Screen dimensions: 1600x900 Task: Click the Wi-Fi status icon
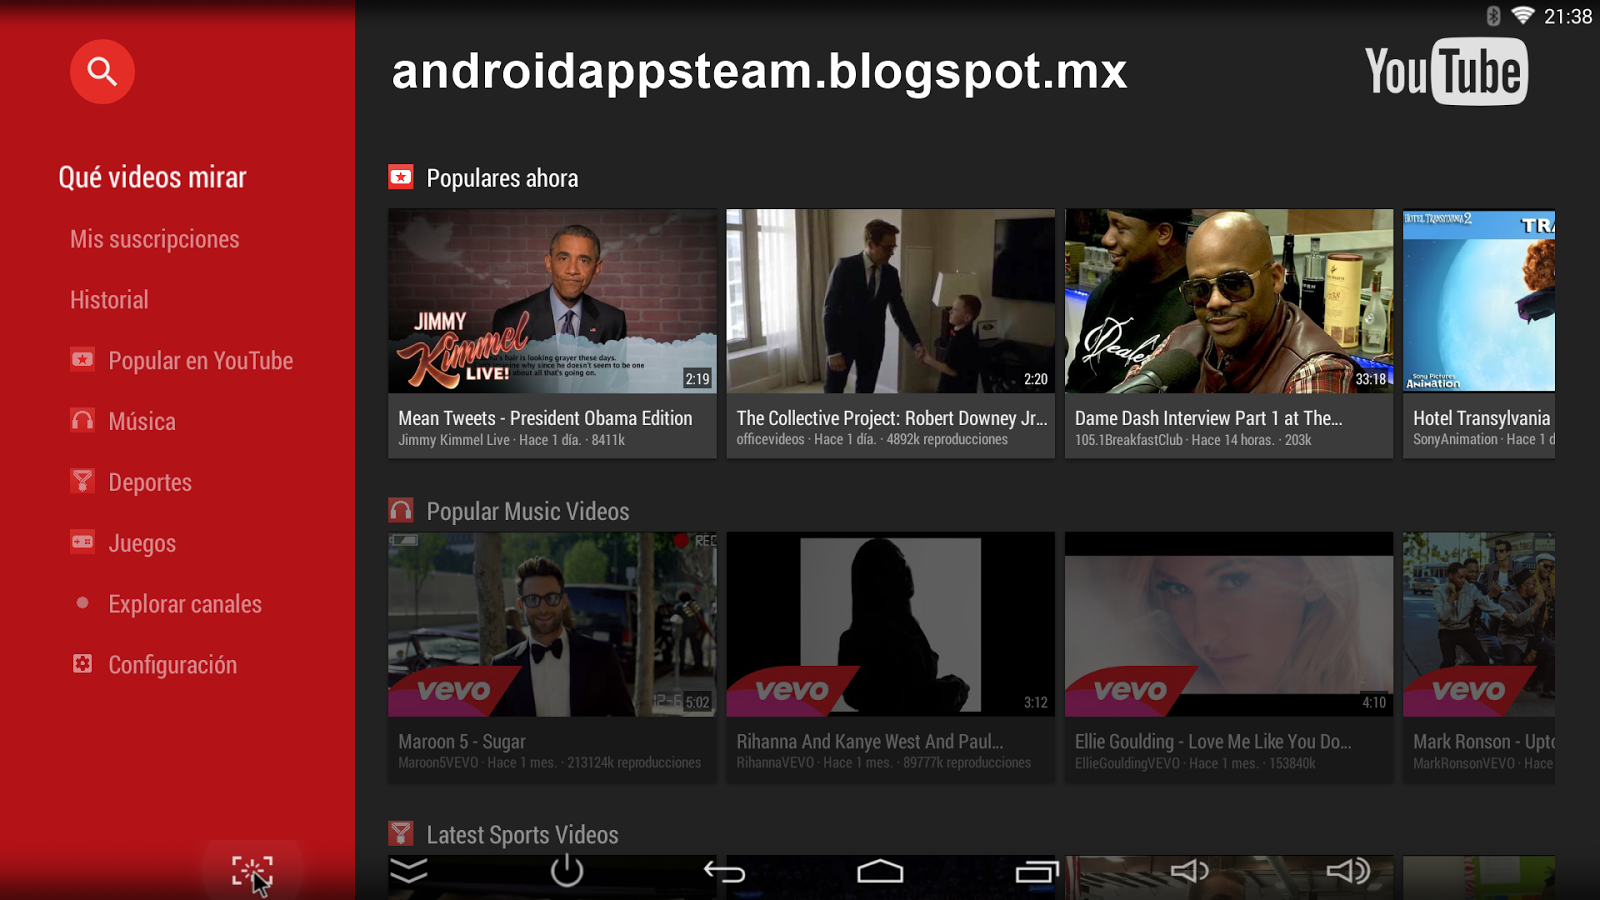click(x=1523, y=16)
